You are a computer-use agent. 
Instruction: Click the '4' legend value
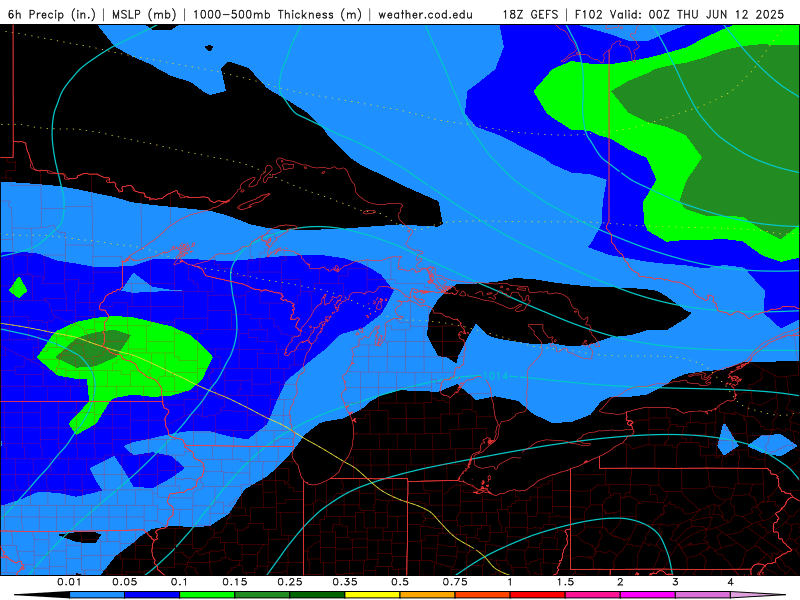731,582
